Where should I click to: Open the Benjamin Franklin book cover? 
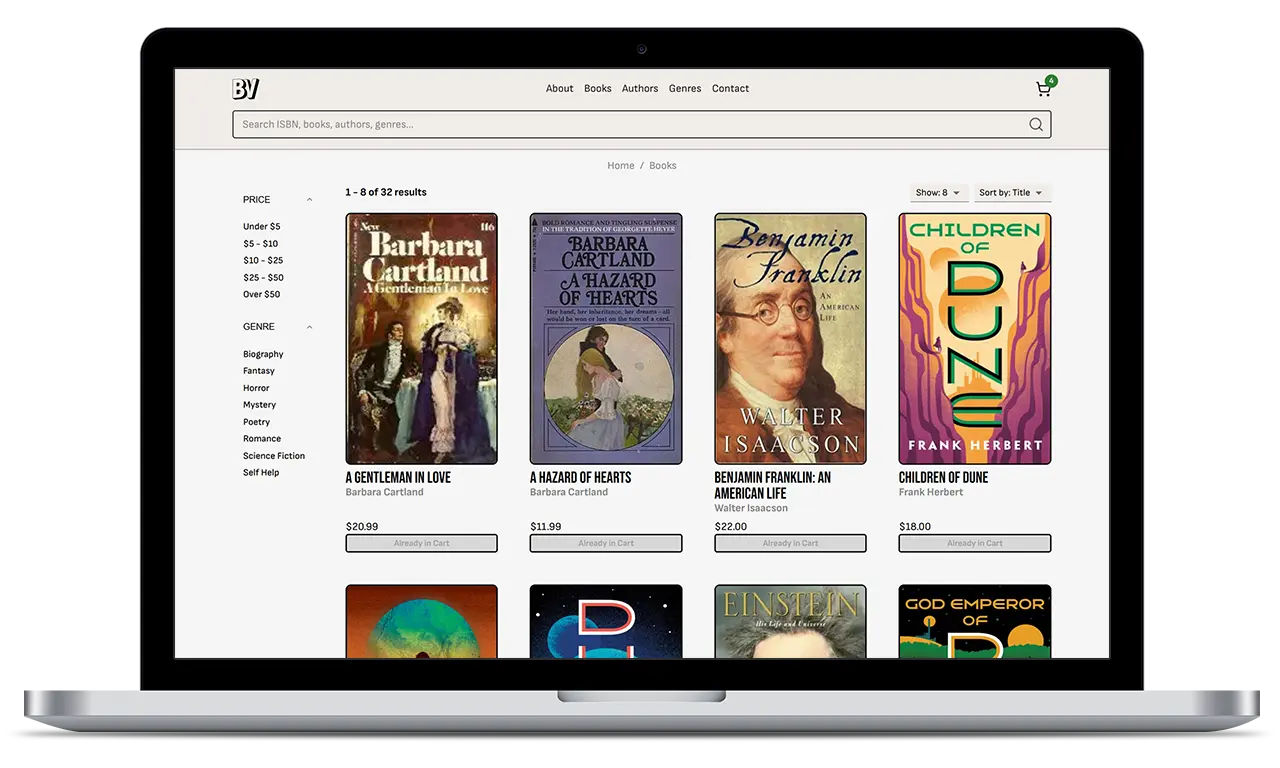click(x=790, y=339)
